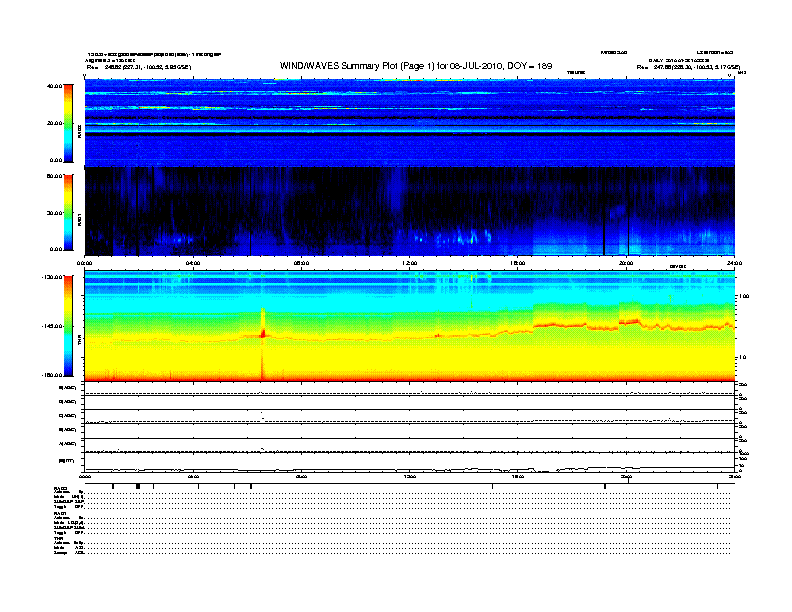The image size is (792, 612).
Task: Click the 30.00 value beside RAD1 color bar
Action: tap(54, 213)
